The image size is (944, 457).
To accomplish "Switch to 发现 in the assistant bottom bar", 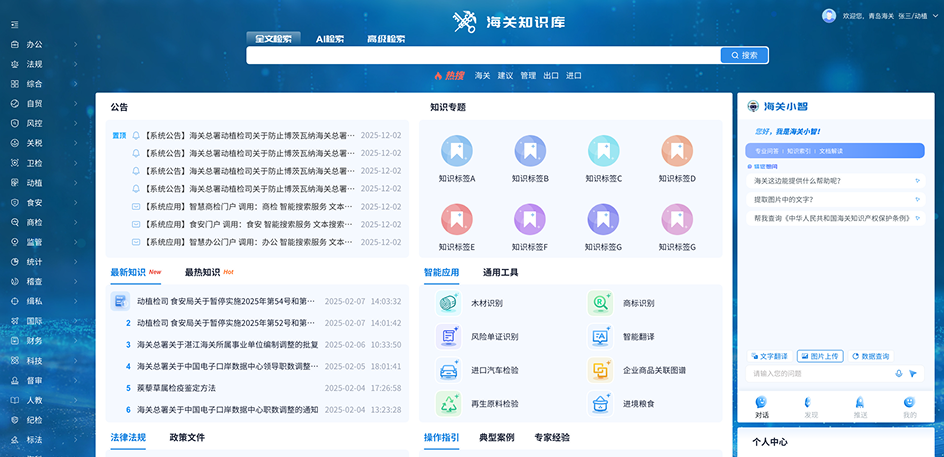I will click(811, 408).
